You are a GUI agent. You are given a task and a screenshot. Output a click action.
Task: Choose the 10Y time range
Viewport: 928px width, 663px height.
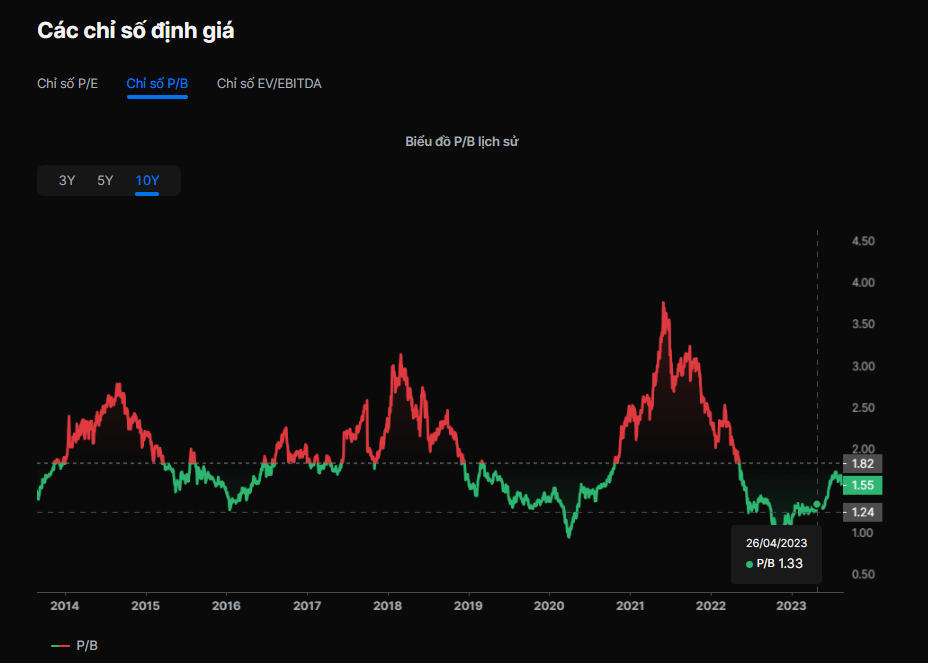[x=147, y=181]
